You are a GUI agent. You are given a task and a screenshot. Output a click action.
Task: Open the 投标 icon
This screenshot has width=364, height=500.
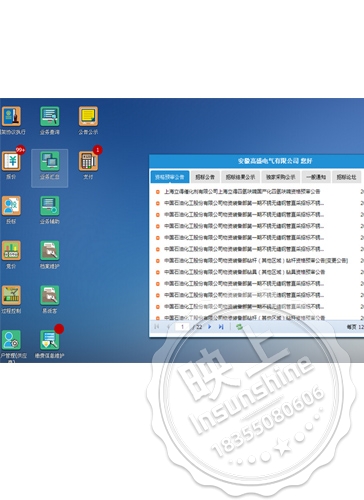click(11, 206)
